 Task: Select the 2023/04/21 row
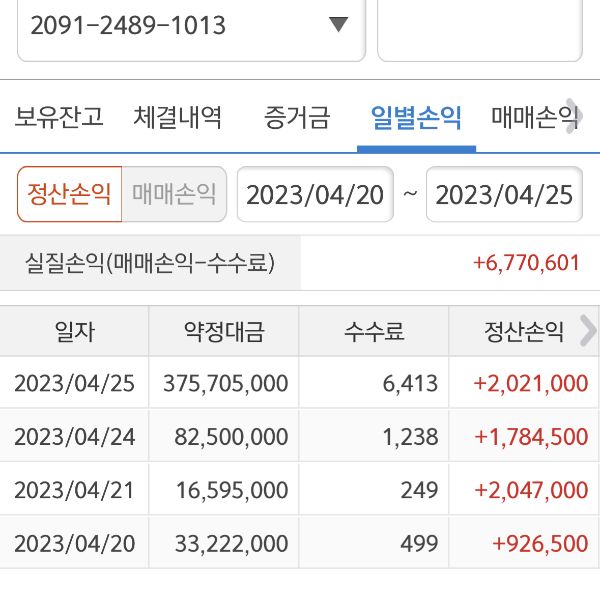(300, 490)
